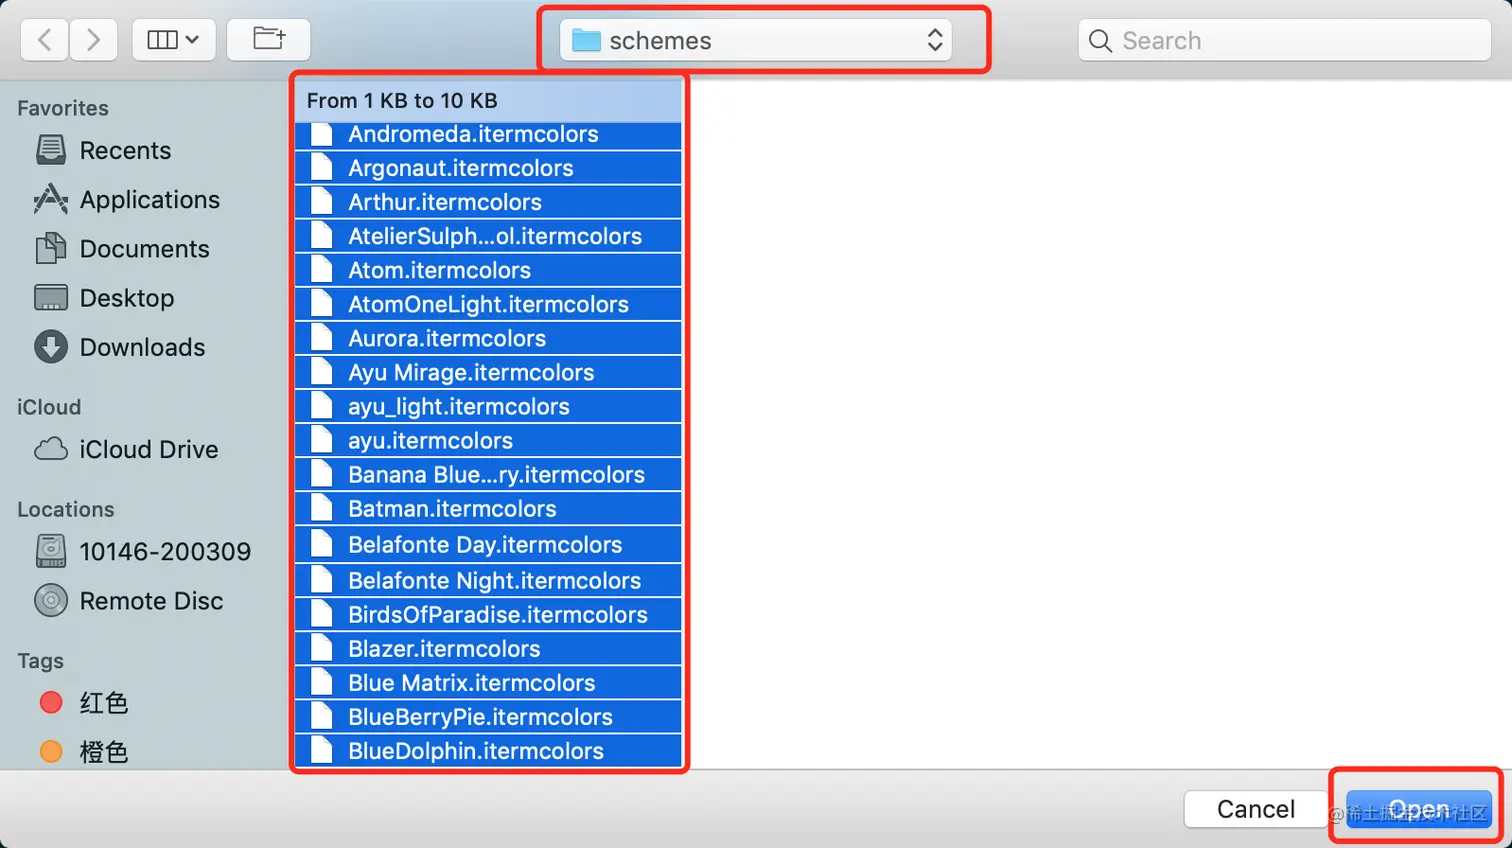Select BlueBerryPie.itermcolors file
This screenshot has height=848, width=1512.
(488, 716)
